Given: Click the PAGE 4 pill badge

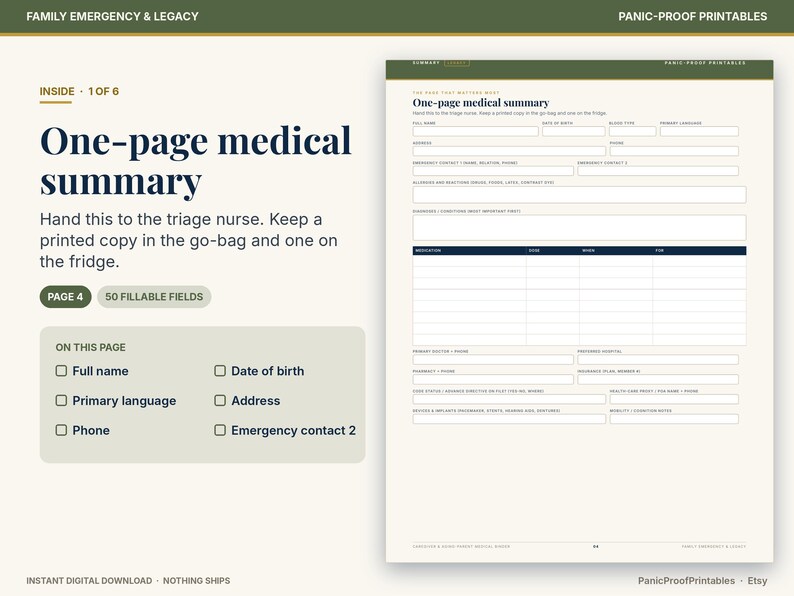Looking at the screenshot, I should click(65, 297).
